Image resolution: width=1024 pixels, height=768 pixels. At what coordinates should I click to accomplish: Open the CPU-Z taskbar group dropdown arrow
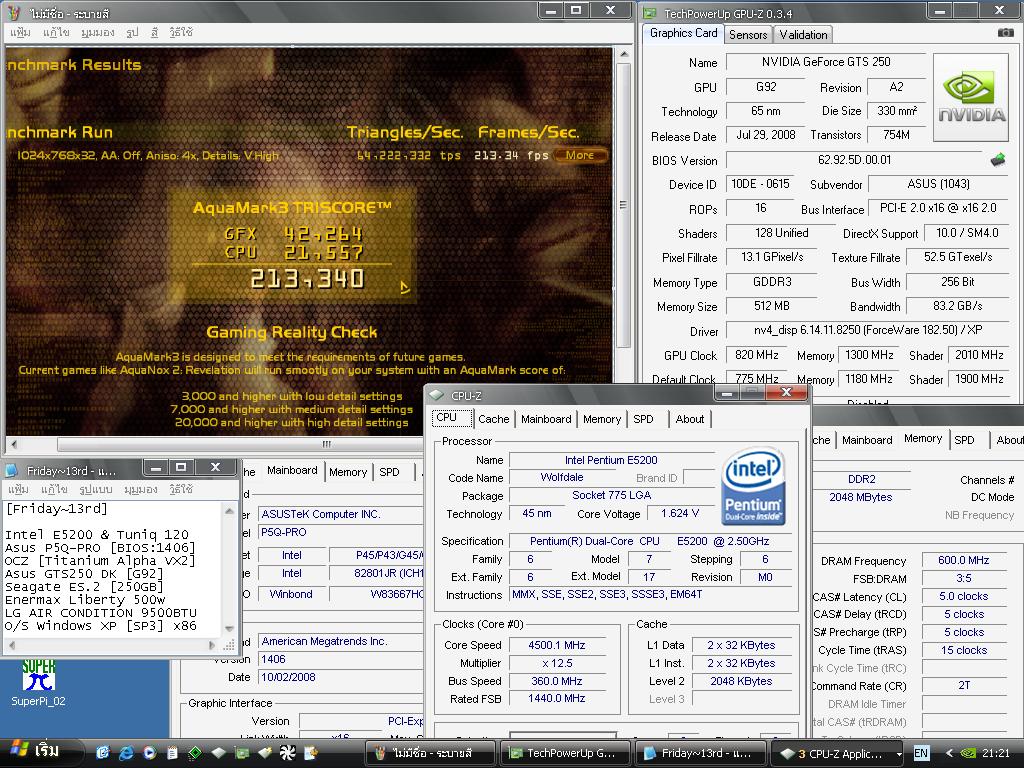(899, 754)
